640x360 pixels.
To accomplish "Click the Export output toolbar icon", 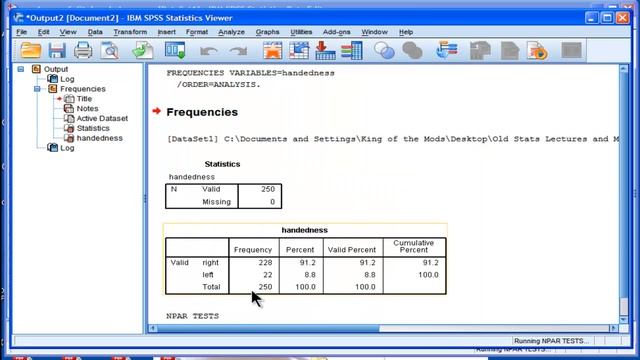I will pos(143,51).
